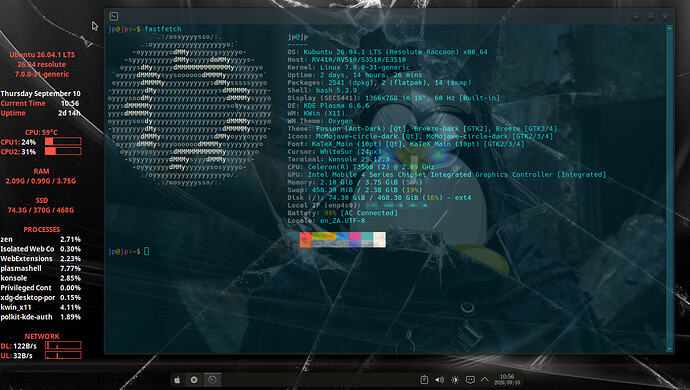The height and width of the screenshot is (390, 690).
Task: Click the 'PROCESSES' widget heading
Action: click(42, 230)
